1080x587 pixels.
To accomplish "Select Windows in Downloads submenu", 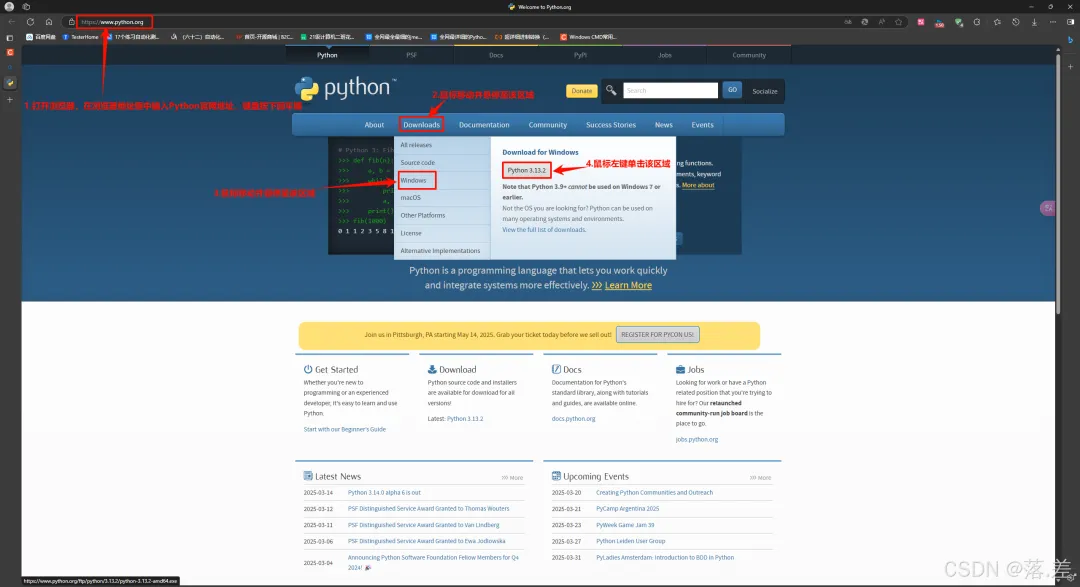I will click(x=442, y=181).
